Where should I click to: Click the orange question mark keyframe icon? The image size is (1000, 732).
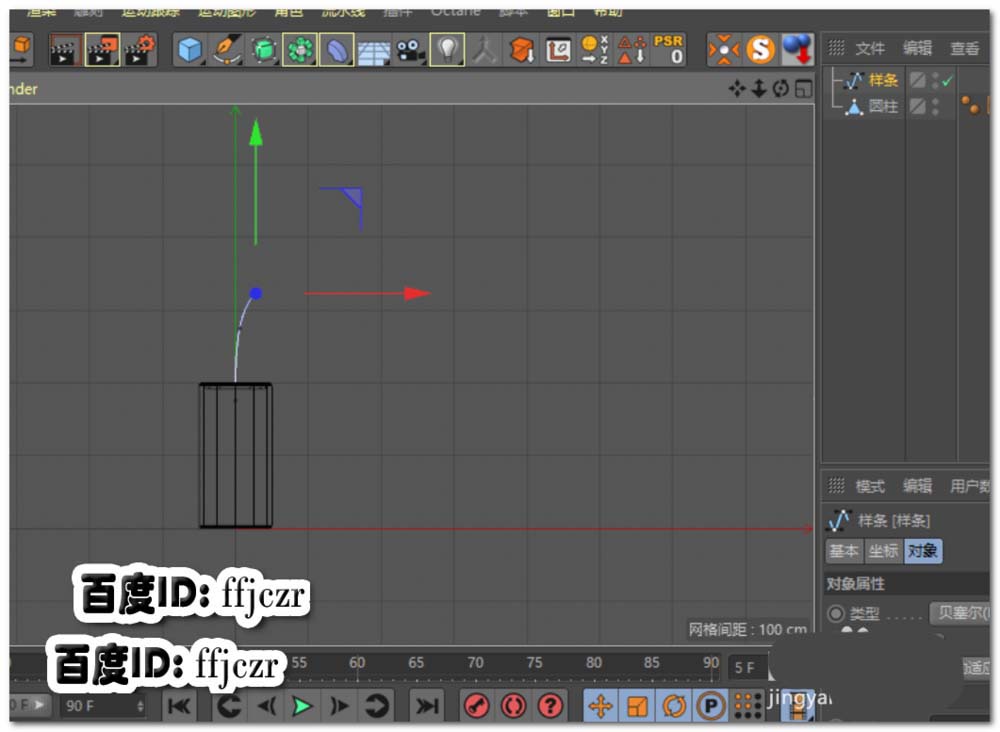[550, 705]
